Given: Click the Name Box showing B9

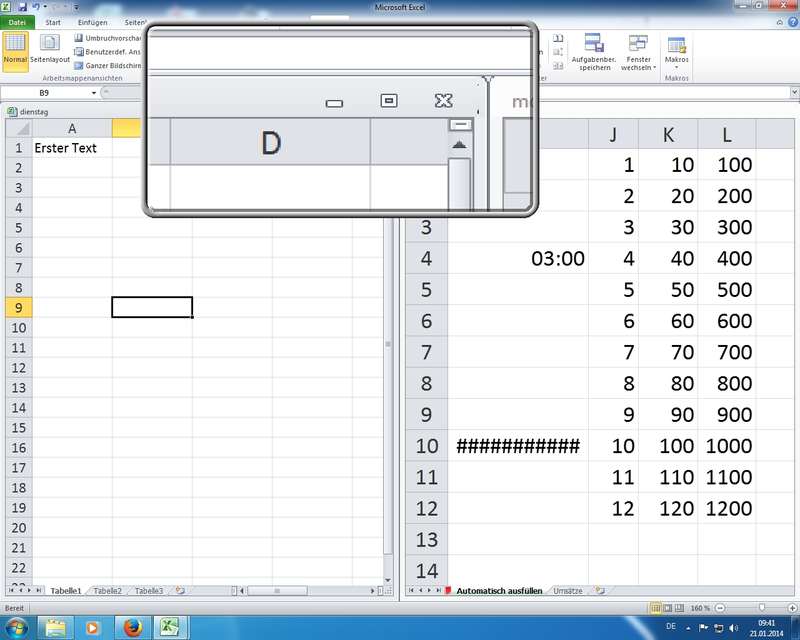Looking at the screenshot, I should point(44,93).
